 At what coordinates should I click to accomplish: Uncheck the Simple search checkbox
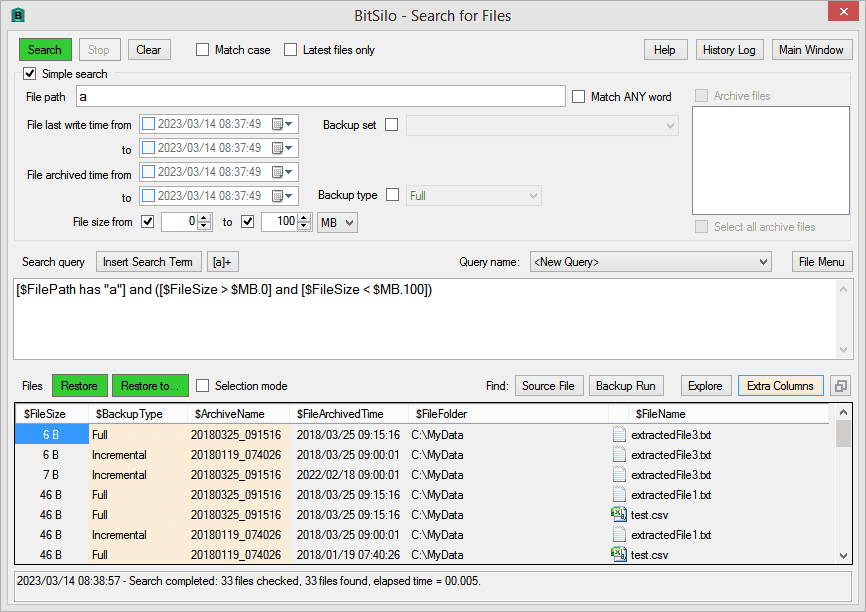pos(30,73)
